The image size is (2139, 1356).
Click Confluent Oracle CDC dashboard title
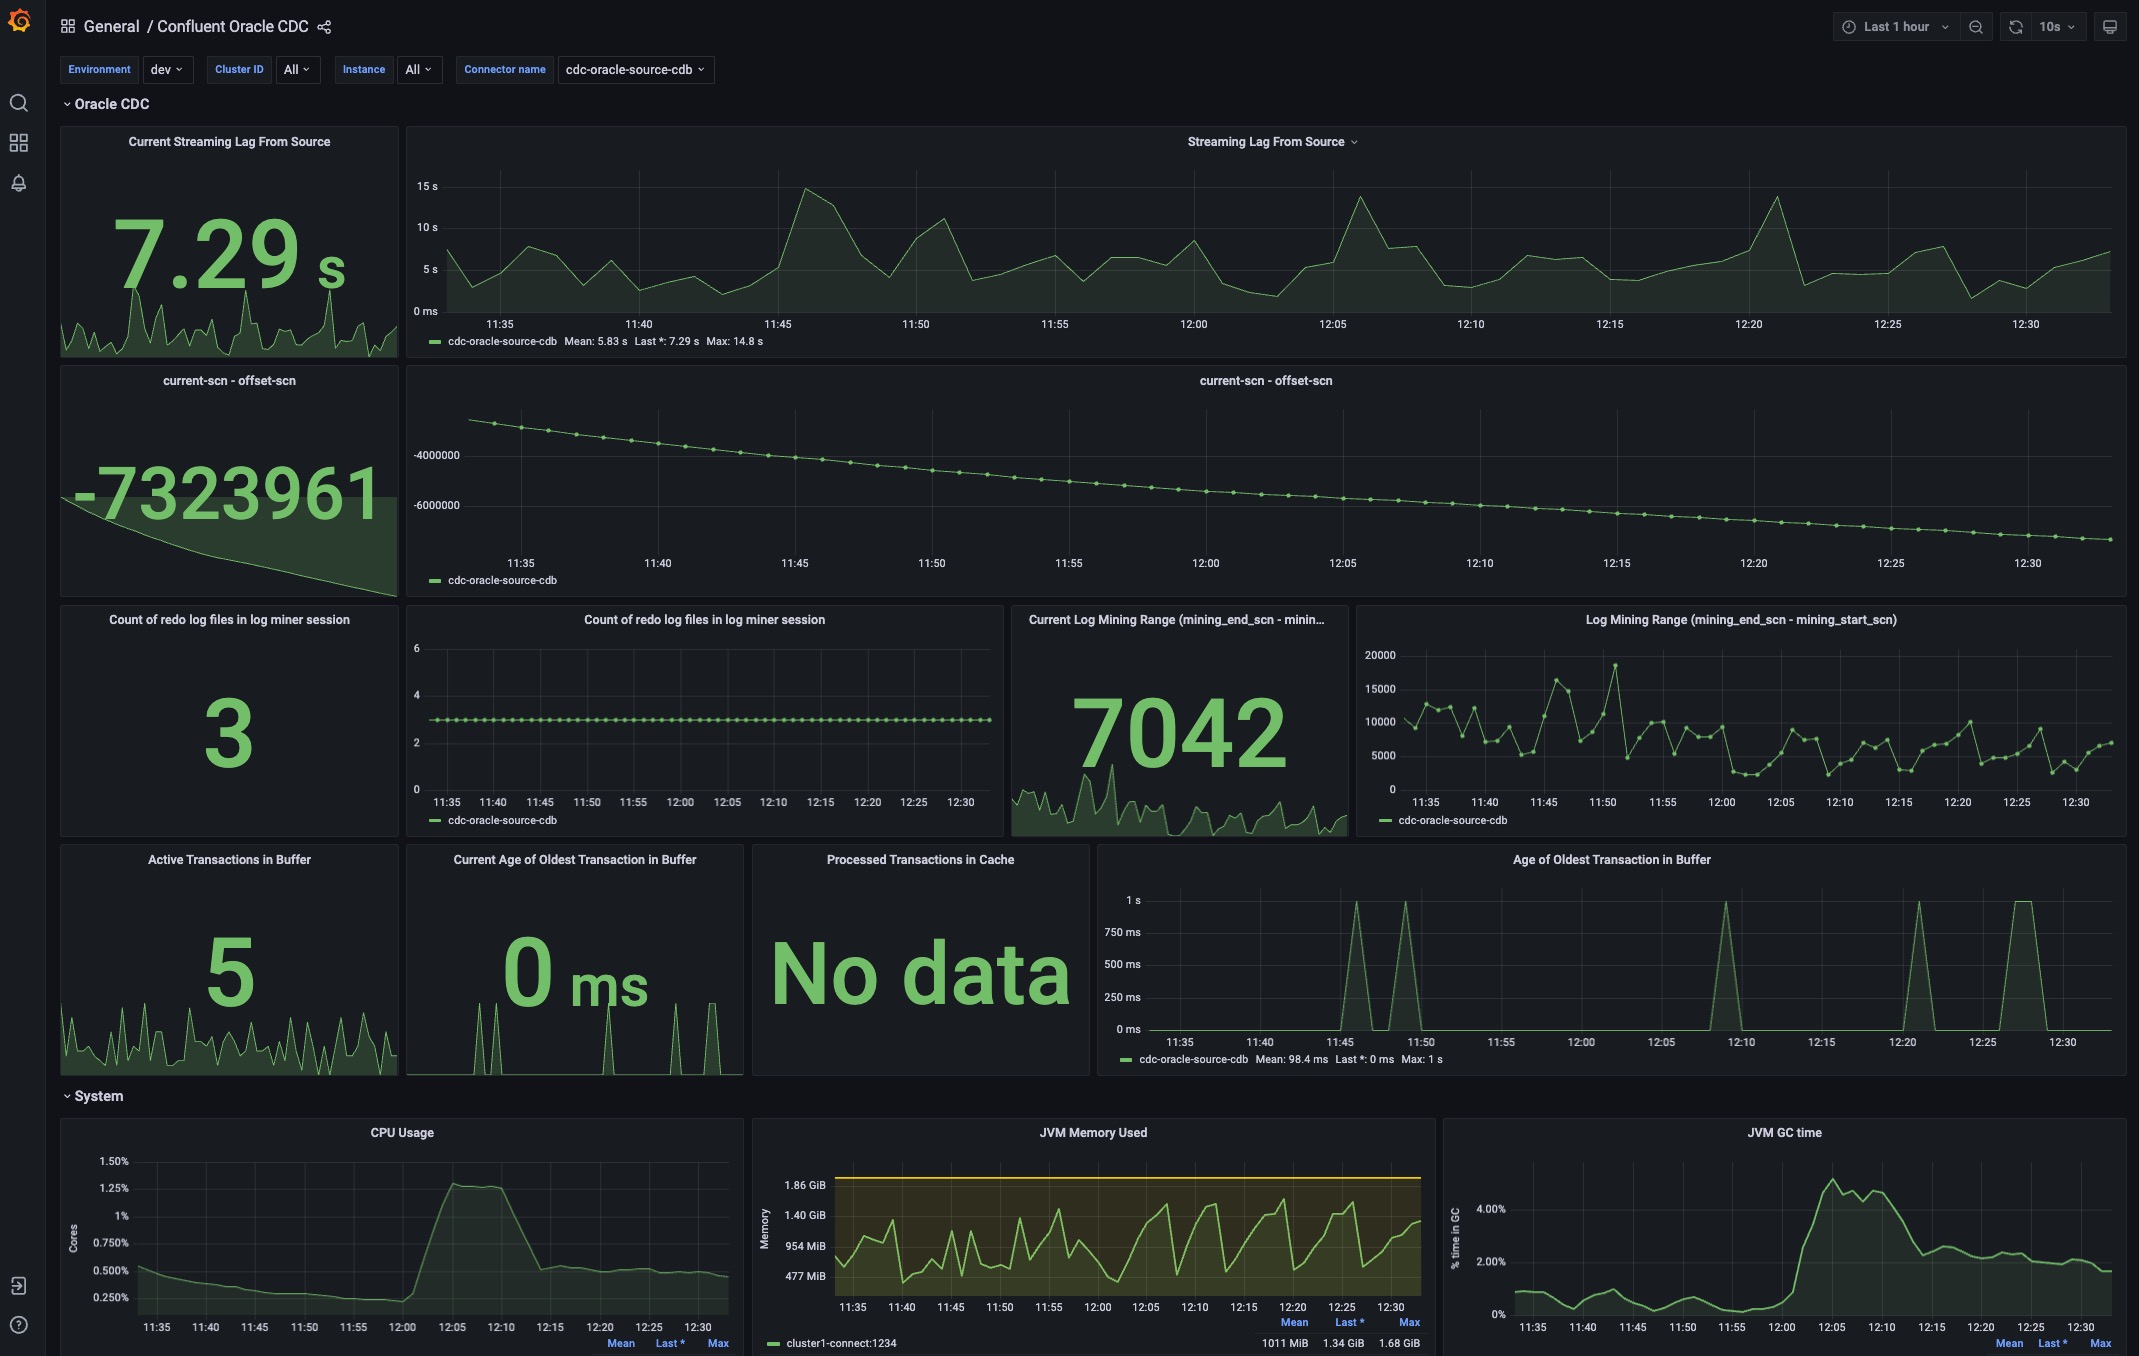click(x=233, y=27)
